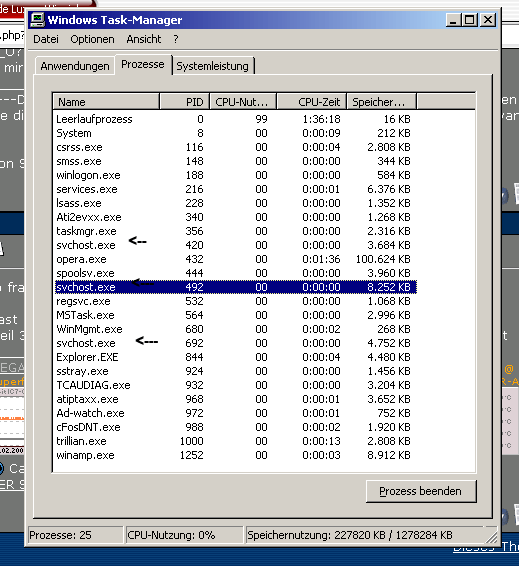Open the Ansicht menu
519x566 pixels.
[x=144, y=39]
